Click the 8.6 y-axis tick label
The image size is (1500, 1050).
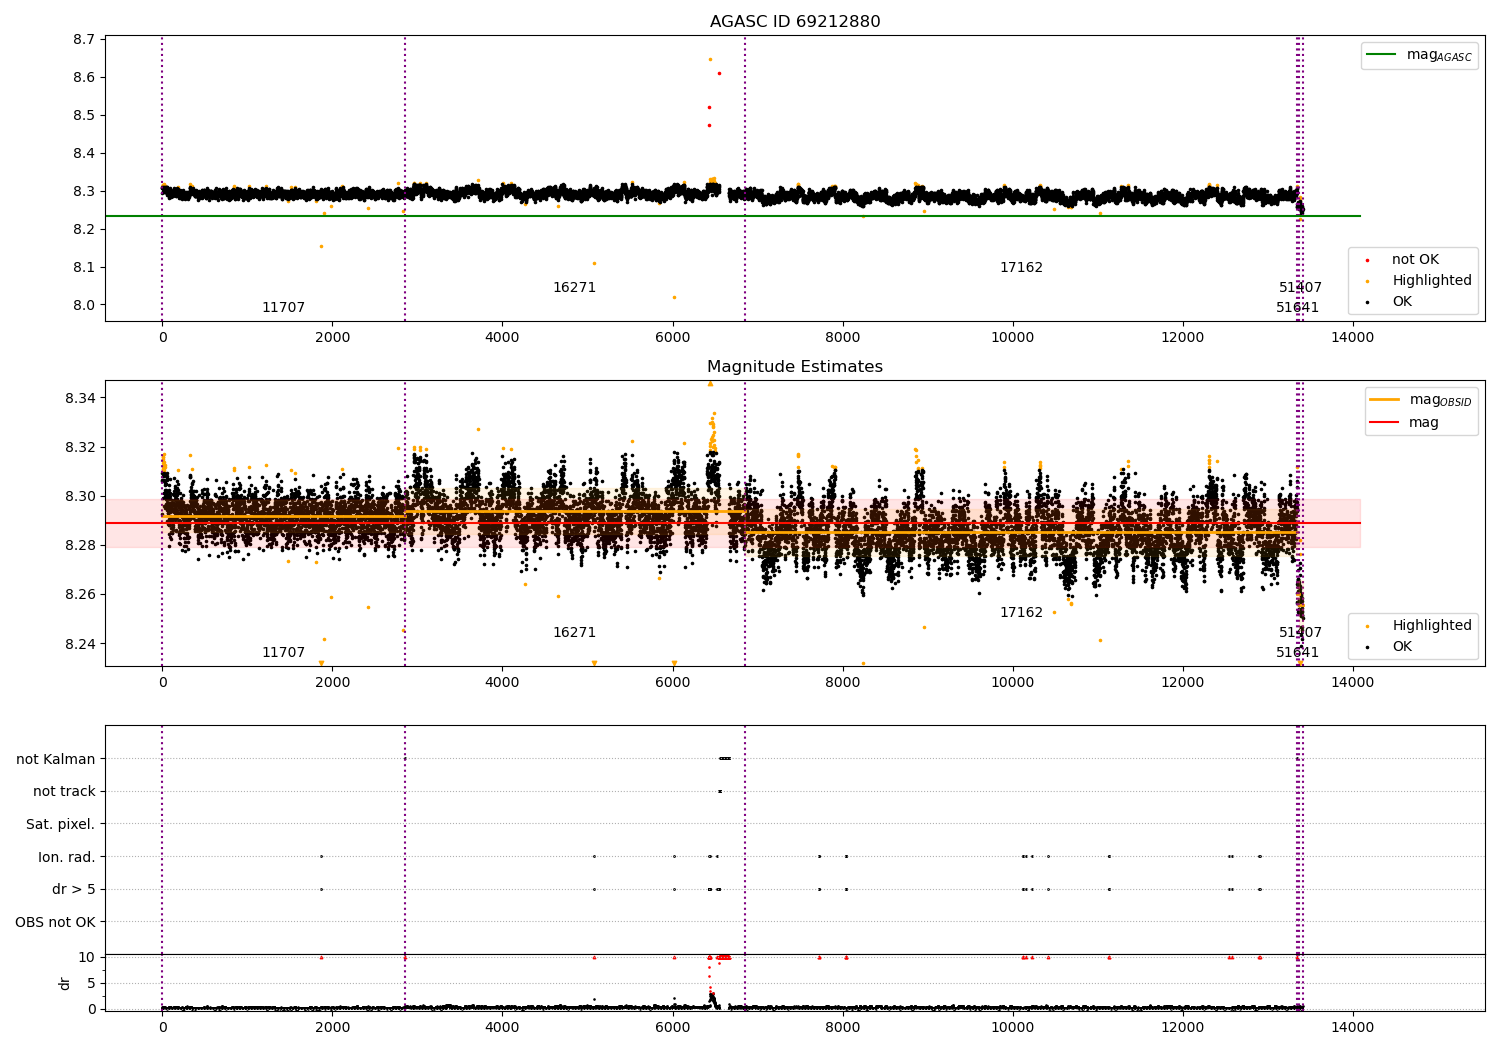[84, 77]
